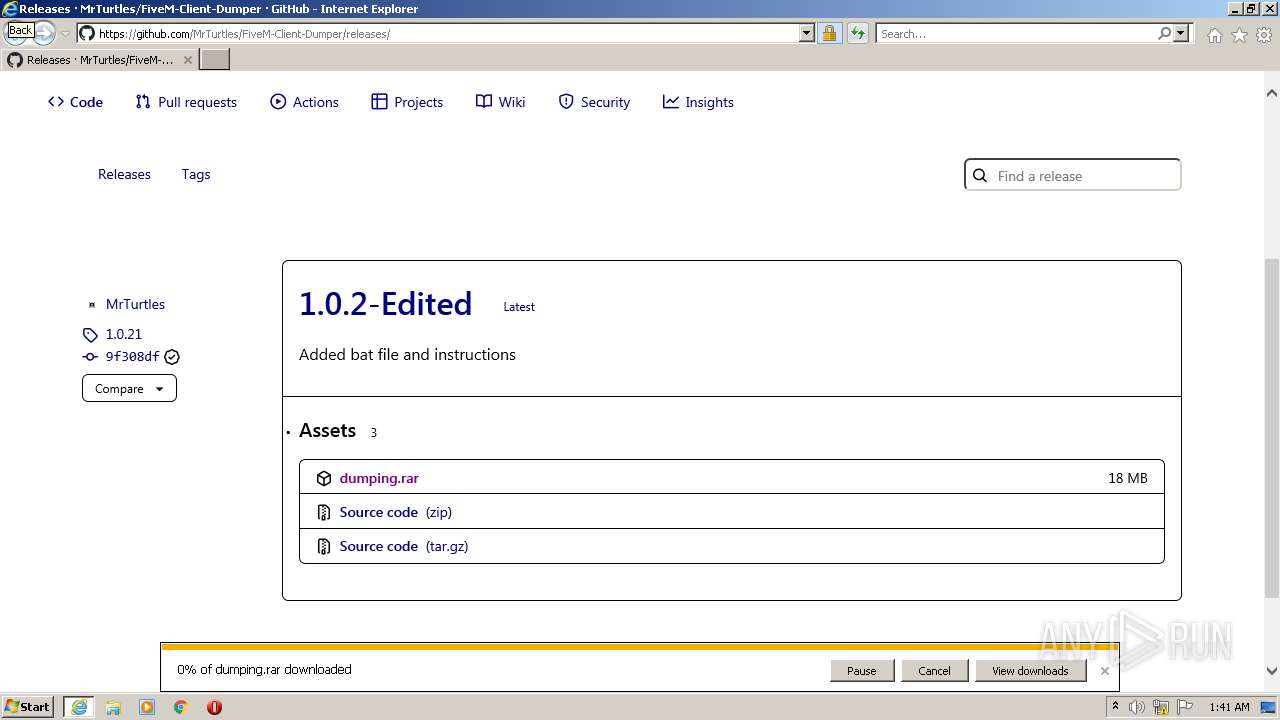Click the Home icon
The width and height of the screenshot is (1280, 720).
coord(1214,35)
